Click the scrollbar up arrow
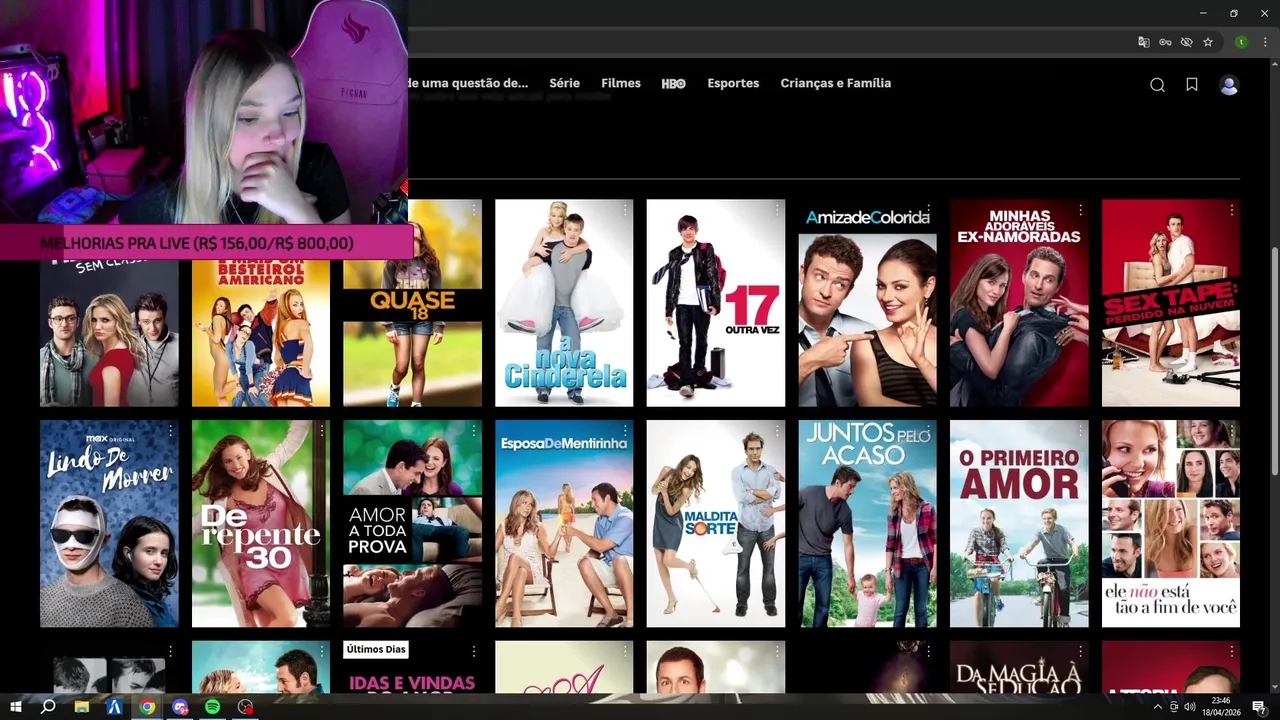 pos(1274,64)
